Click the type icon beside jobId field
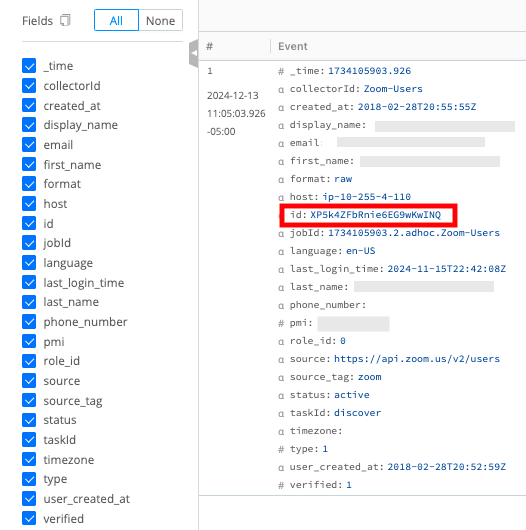526x530 pixels. (281, 234)
